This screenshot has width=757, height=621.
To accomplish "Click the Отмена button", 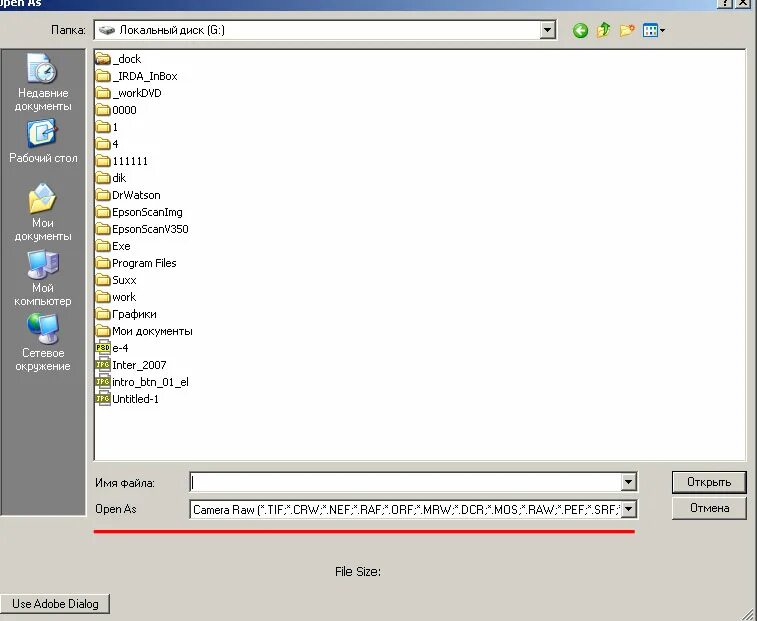I will [x=709, y=508].
